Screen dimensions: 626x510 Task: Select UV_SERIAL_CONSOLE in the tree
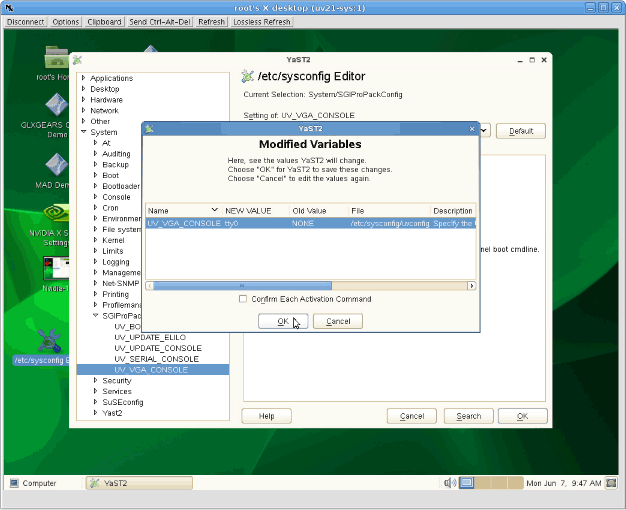[x=156, y=359]
